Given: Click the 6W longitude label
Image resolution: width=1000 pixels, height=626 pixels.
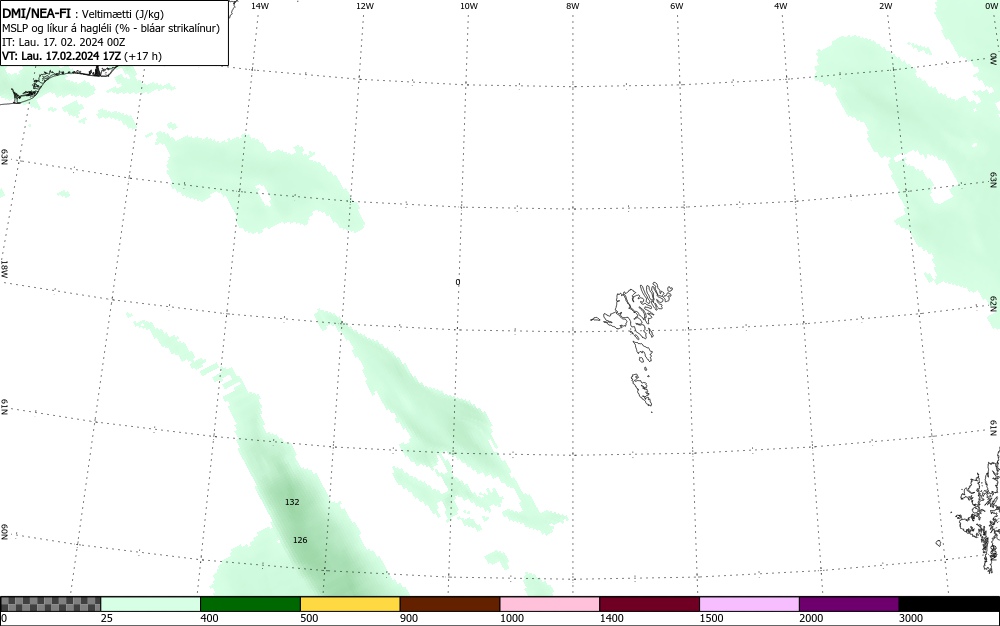Looking at the screenshot, I should pyautogui.click(x=677, y=6).
